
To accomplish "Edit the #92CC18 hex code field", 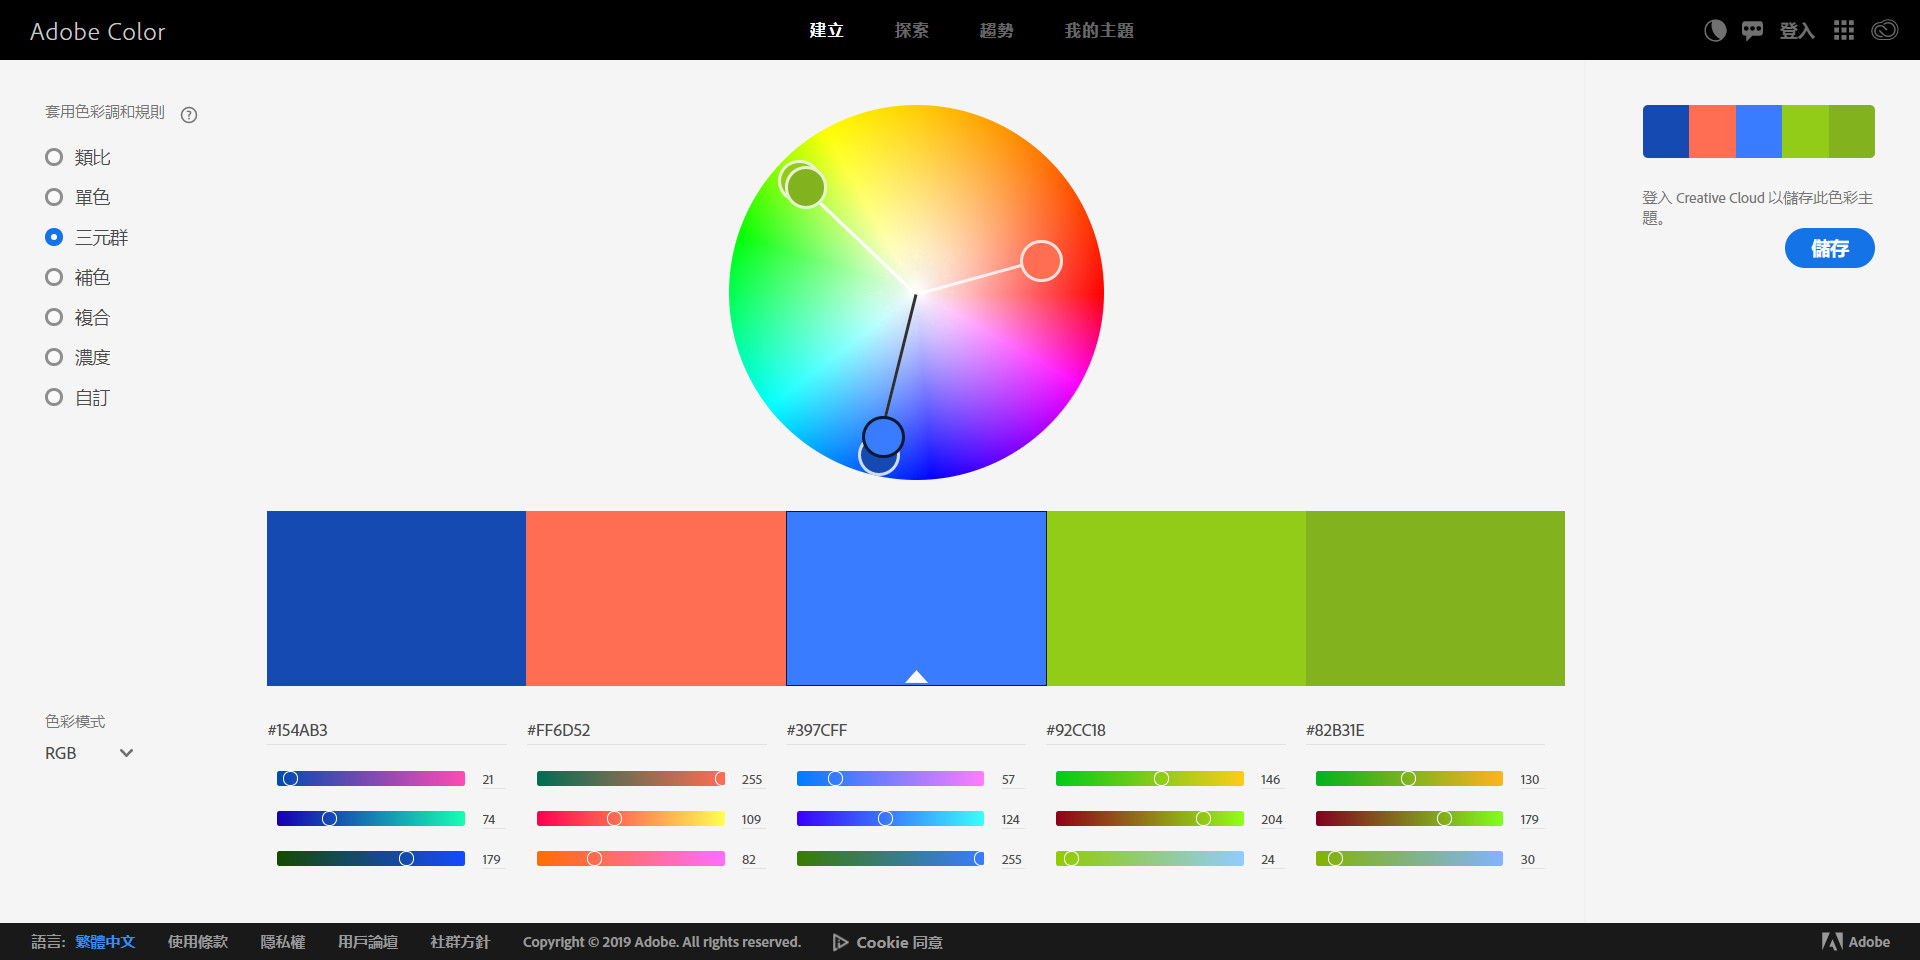I will 1165,731.
